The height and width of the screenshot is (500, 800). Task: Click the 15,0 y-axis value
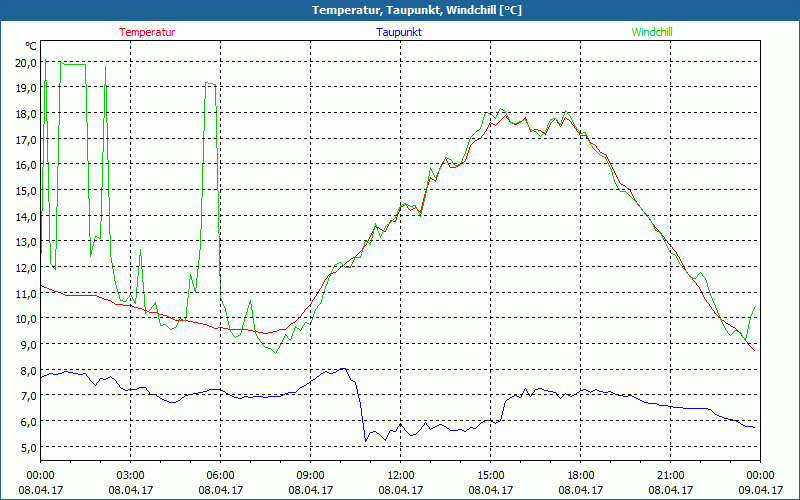click(27, 191)
